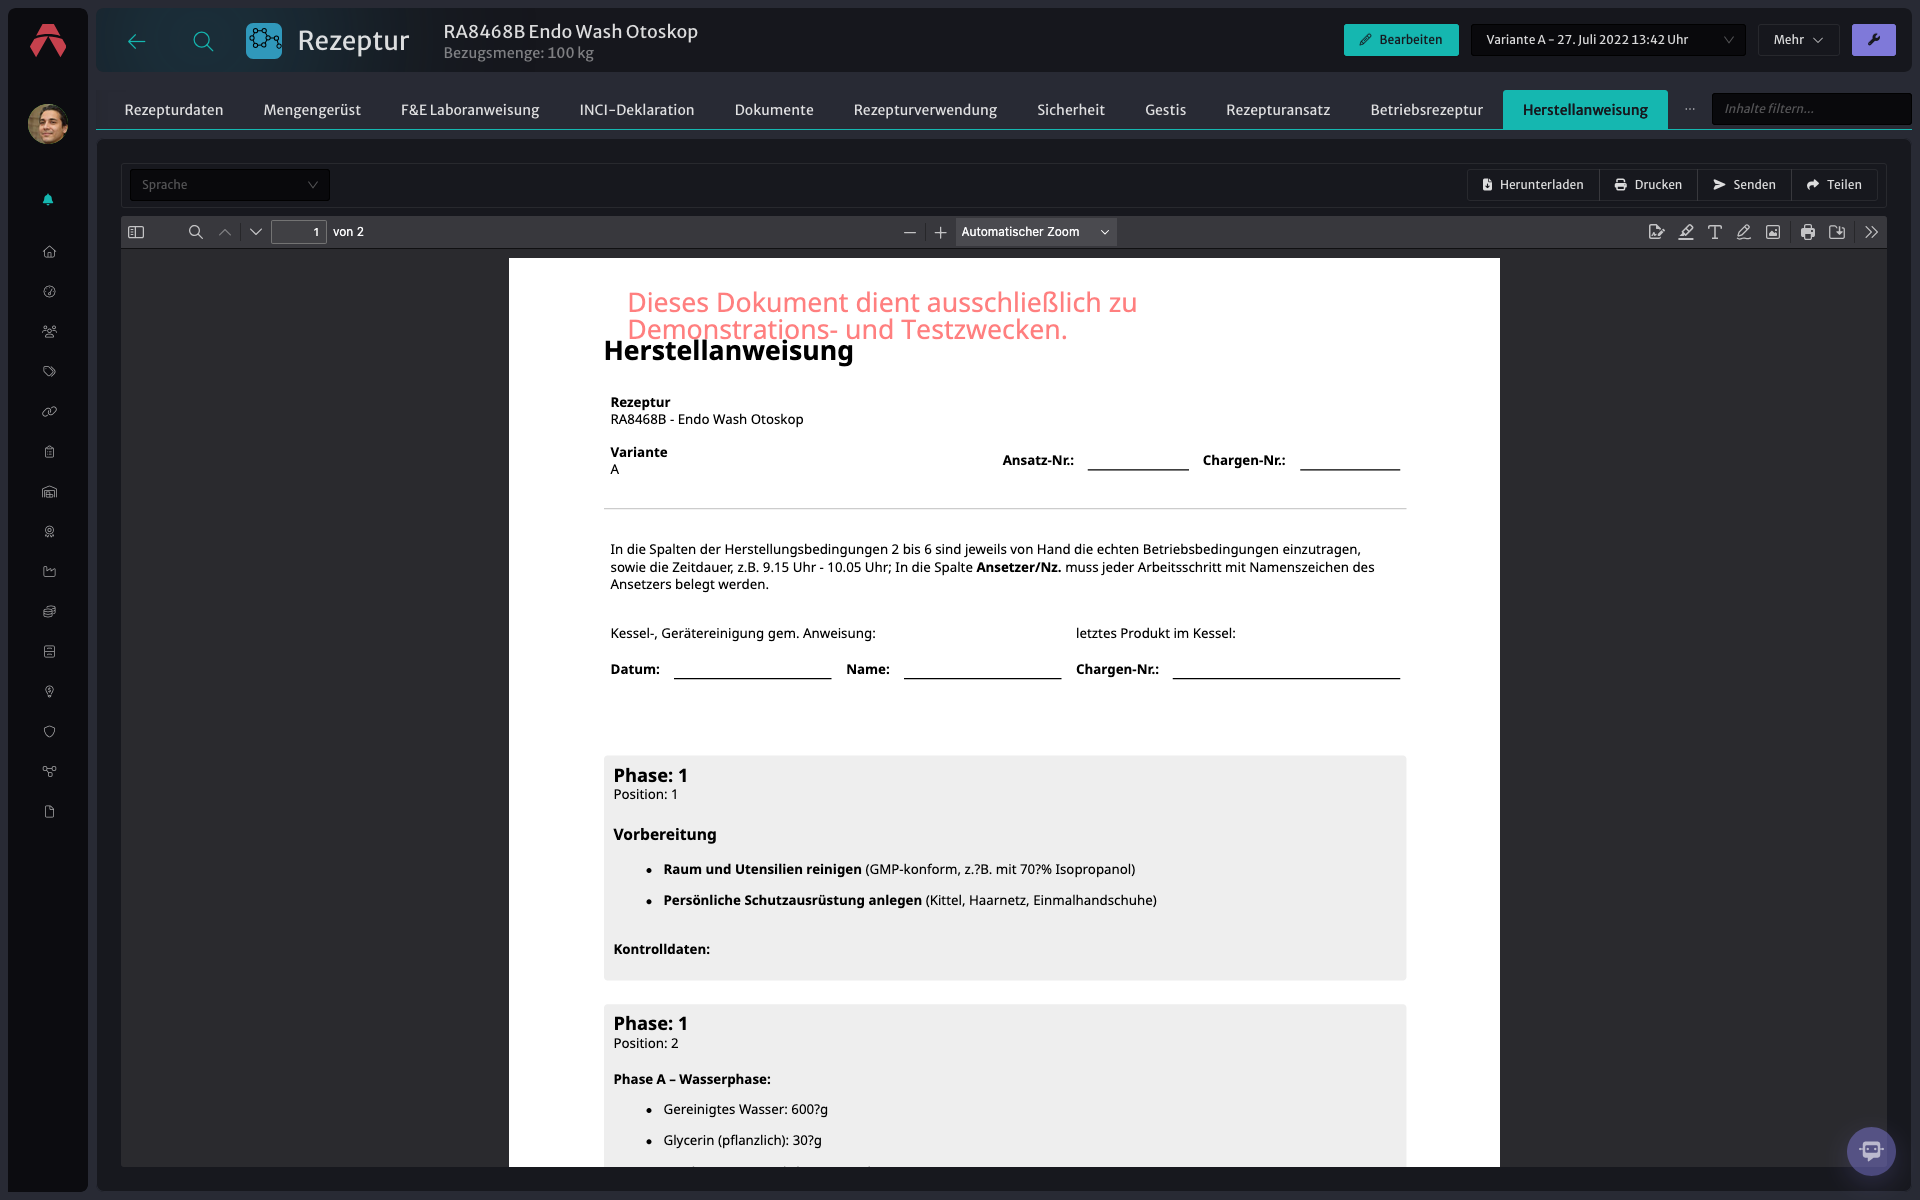Image resolution: width=1920 pixels, height=1200 pixels.
Task: Open the coins stack icon in sidebar
Action: point(49,612)
